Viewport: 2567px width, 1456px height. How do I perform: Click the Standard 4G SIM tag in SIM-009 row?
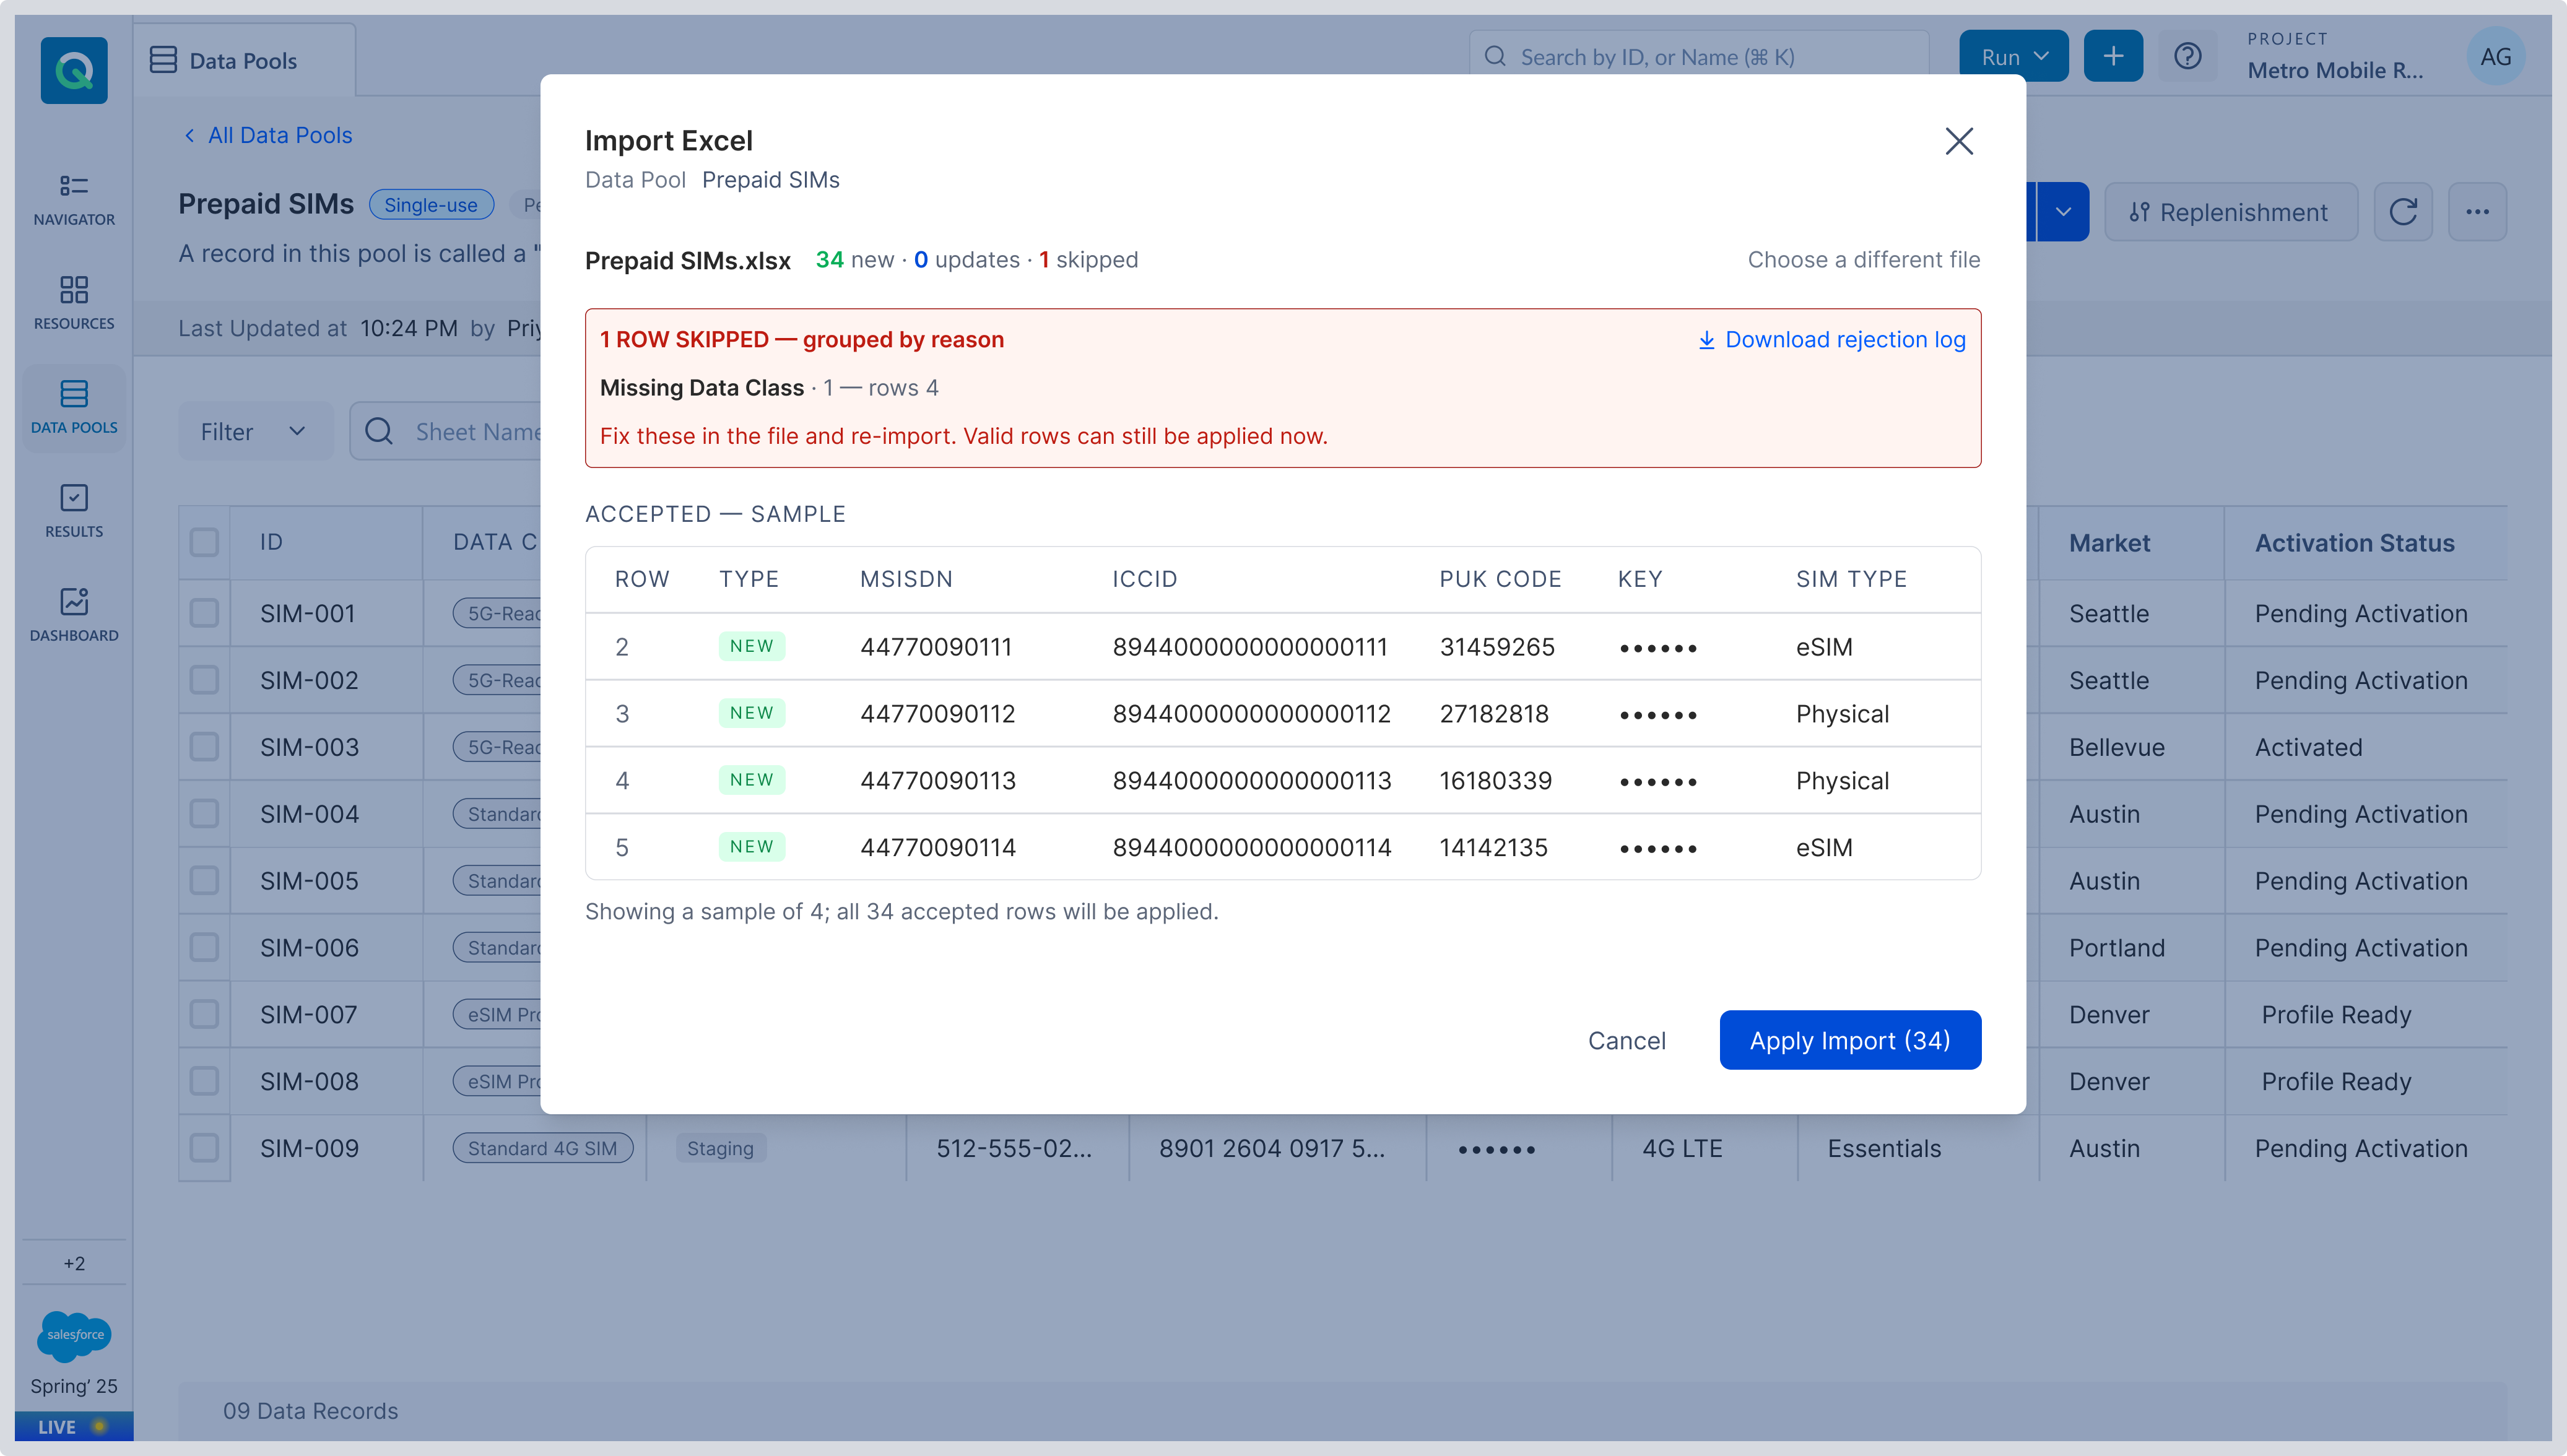tap(542, 1148)
